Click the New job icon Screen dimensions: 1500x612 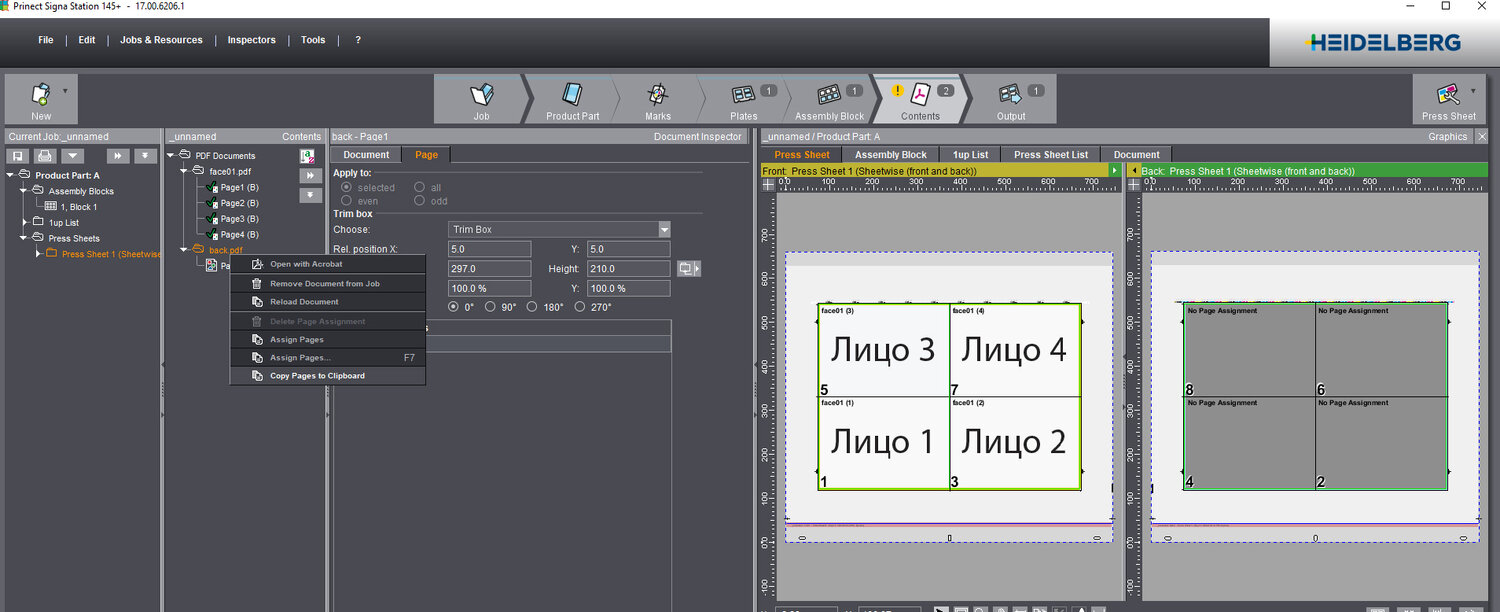pyautogui.click(x=41, y=94)
